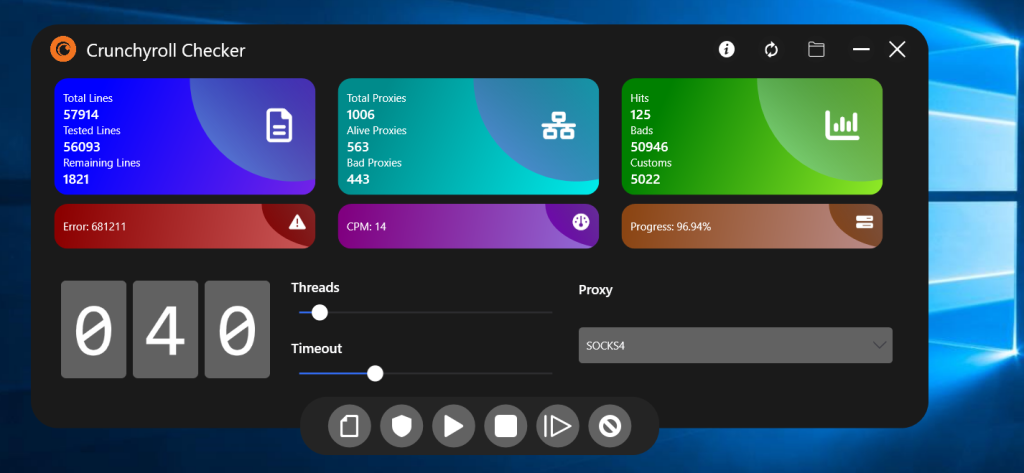Click the bar chart icon on Hits card
This screenshot has width=1024, height=473.
tap(842, 125)
